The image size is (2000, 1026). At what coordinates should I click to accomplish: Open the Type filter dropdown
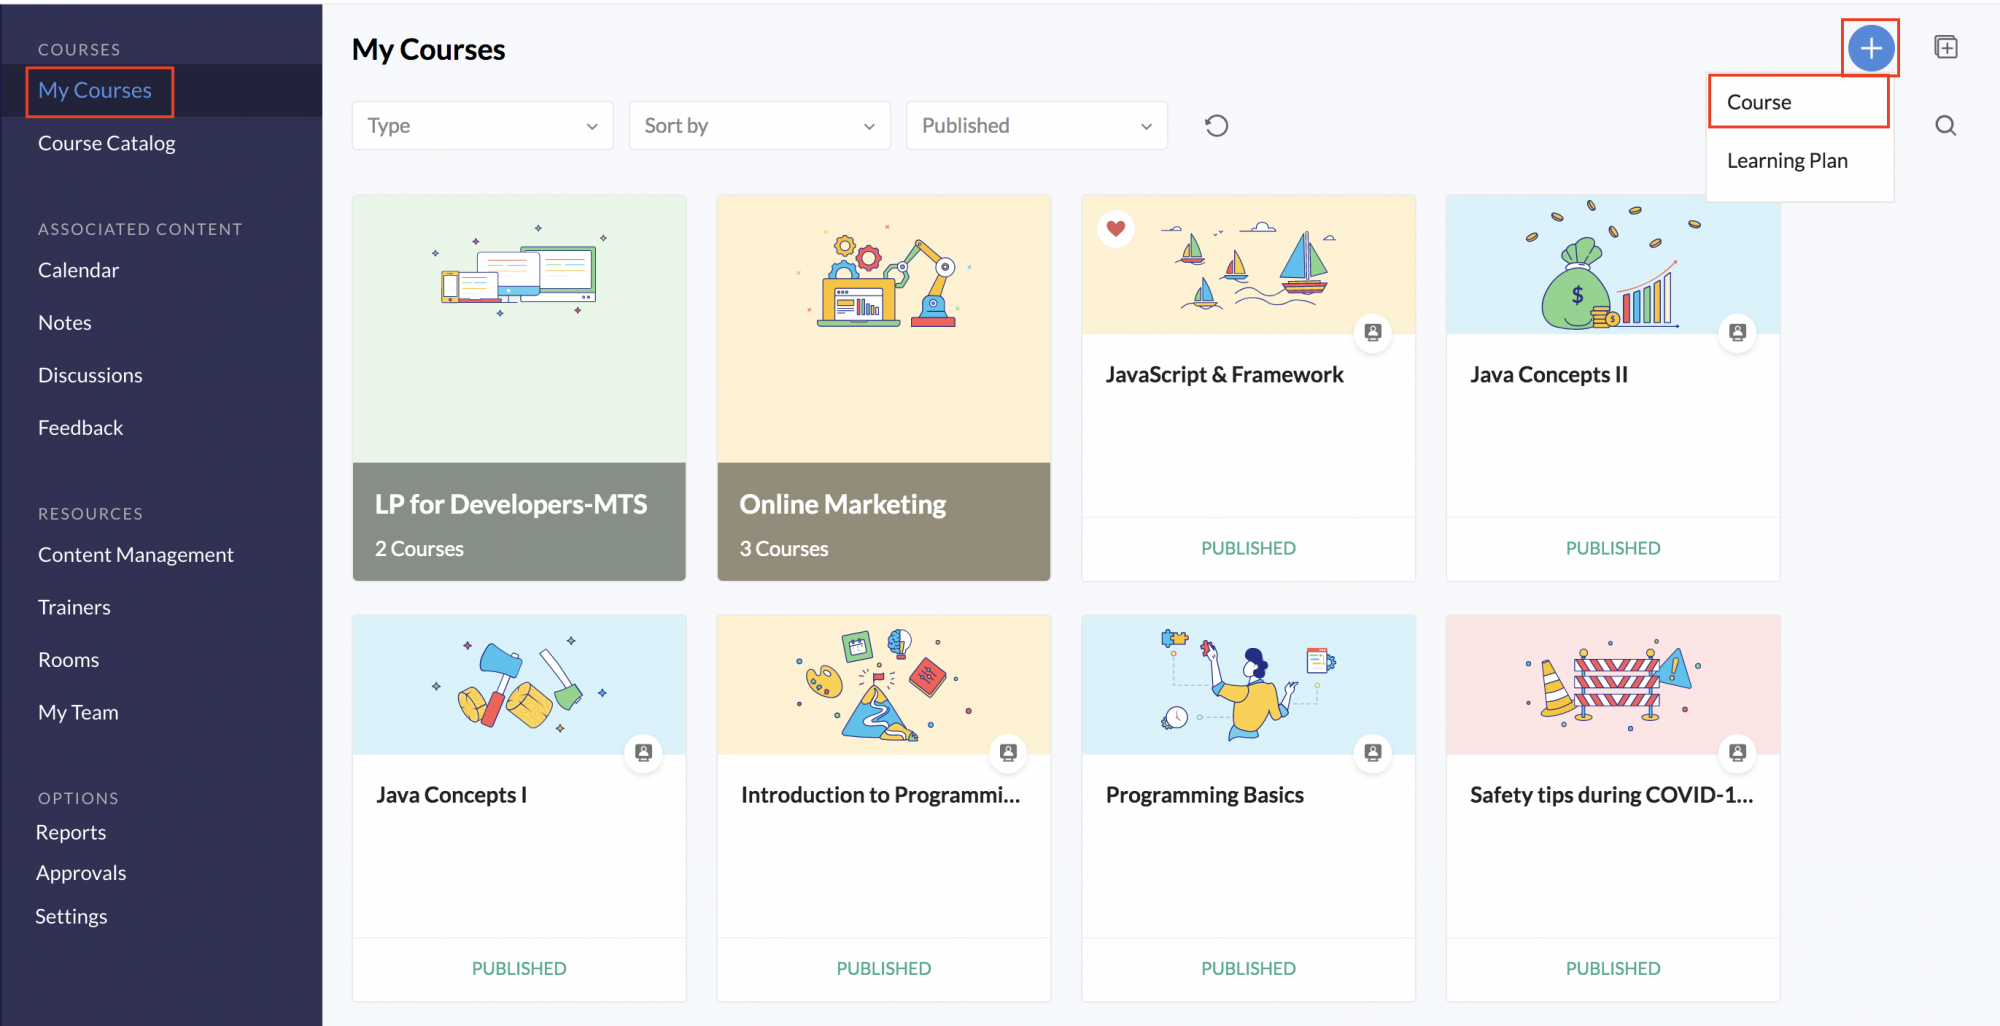pyautogui.click(x=483, y=126)
